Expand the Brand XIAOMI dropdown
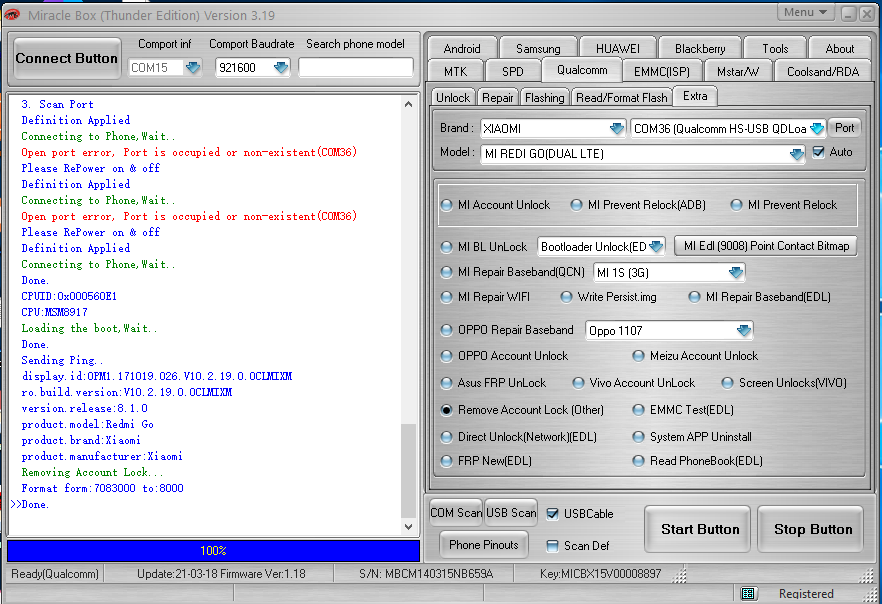 [x=617, y=129]
